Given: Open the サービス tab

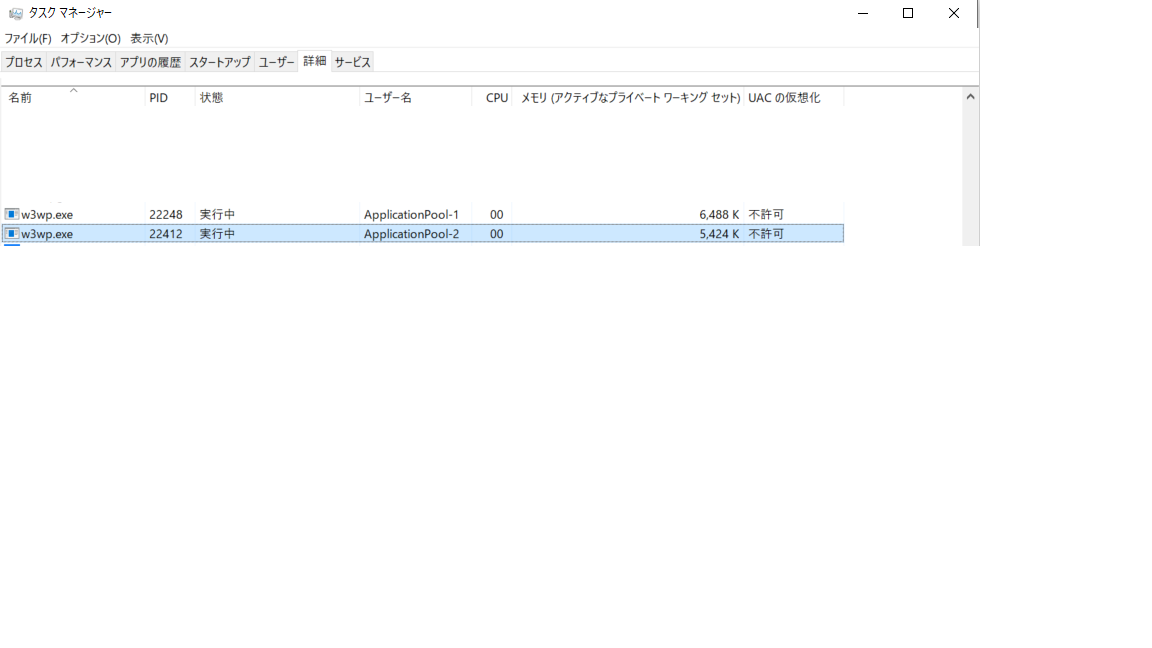Looking at the screenshot, I should click(x=350, y=61).
